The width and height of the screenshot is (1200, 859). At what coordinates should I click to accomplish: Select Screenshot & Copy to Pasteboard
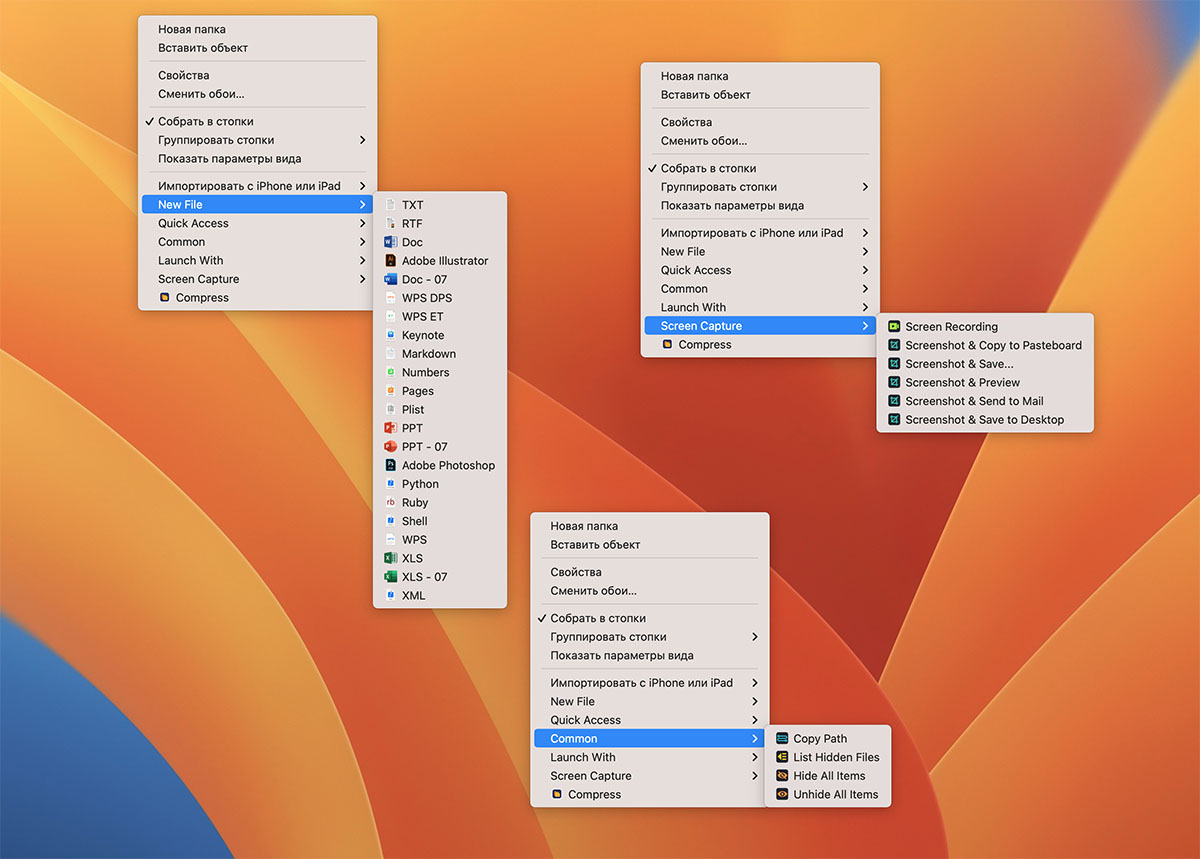992,345
